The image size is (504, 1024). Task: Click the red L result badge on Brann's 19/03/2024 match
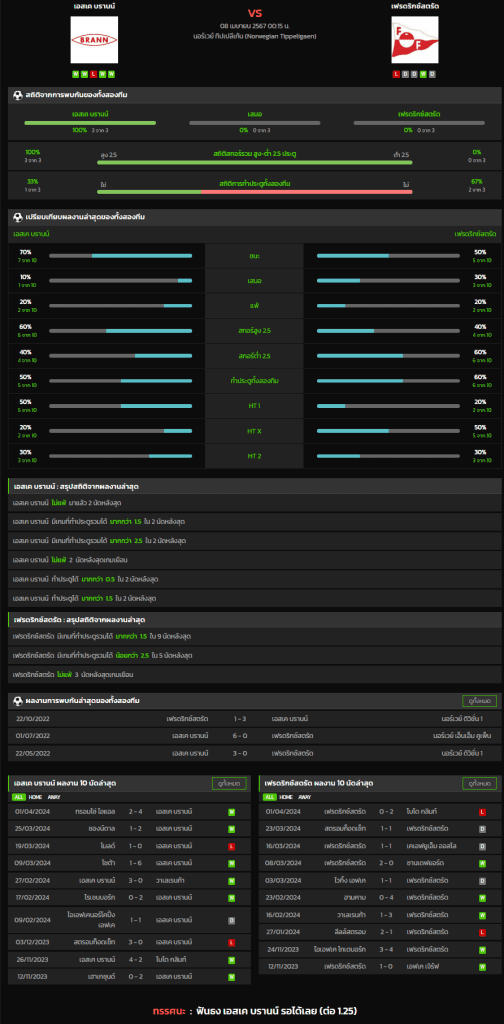pos(232,846)
